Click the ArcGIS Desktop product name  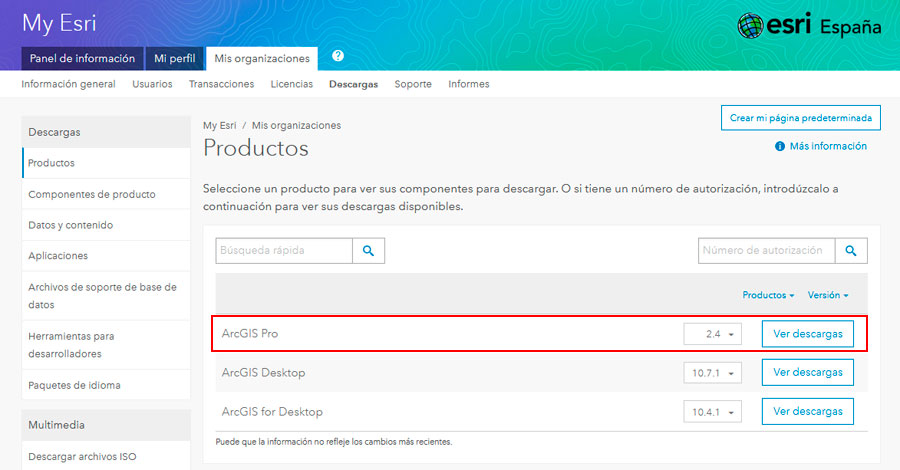[x=263, y=372]
